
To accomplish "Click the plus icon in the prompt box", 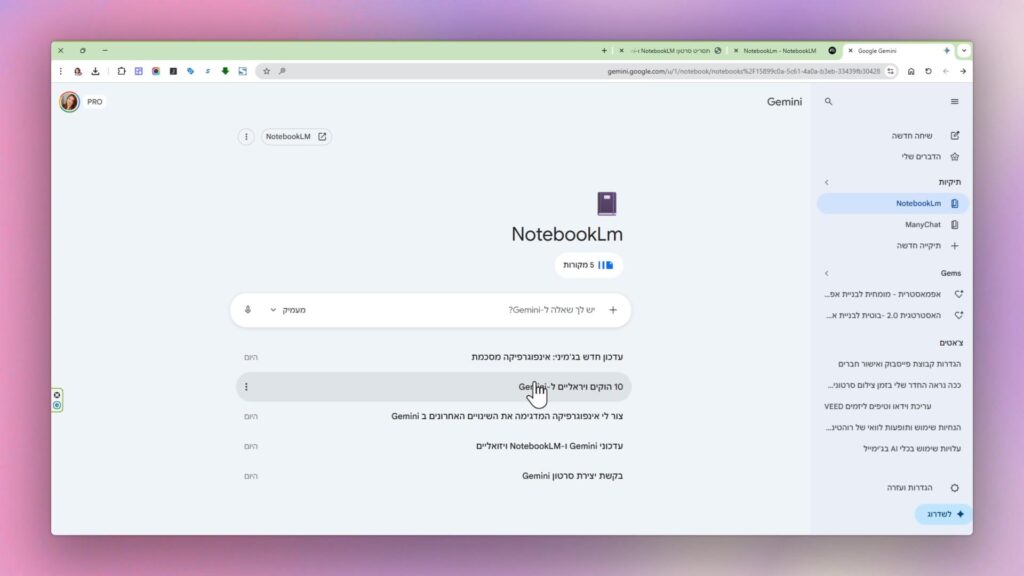I will pyautogui.click(x=613, y=310).
